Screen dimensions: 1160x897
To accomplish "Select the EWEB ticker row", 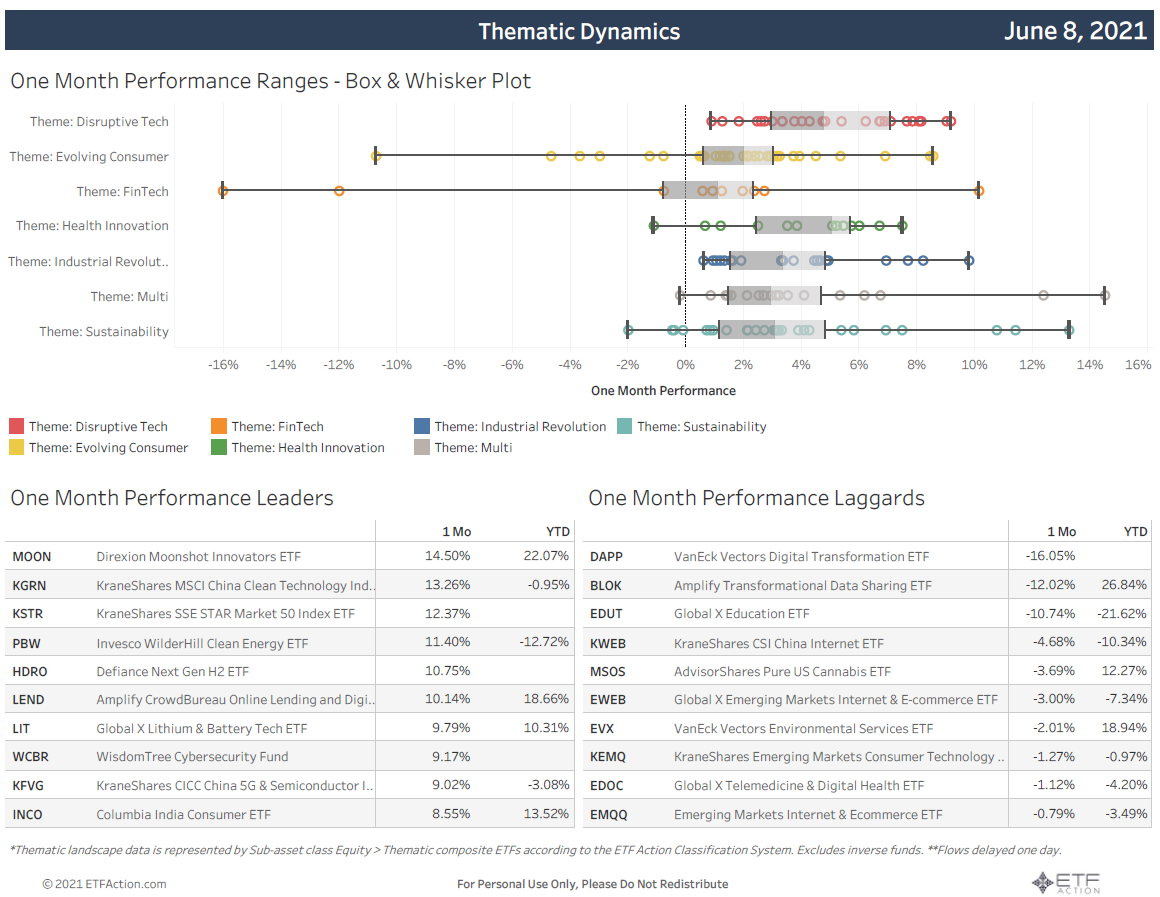I will click(867, 699).
